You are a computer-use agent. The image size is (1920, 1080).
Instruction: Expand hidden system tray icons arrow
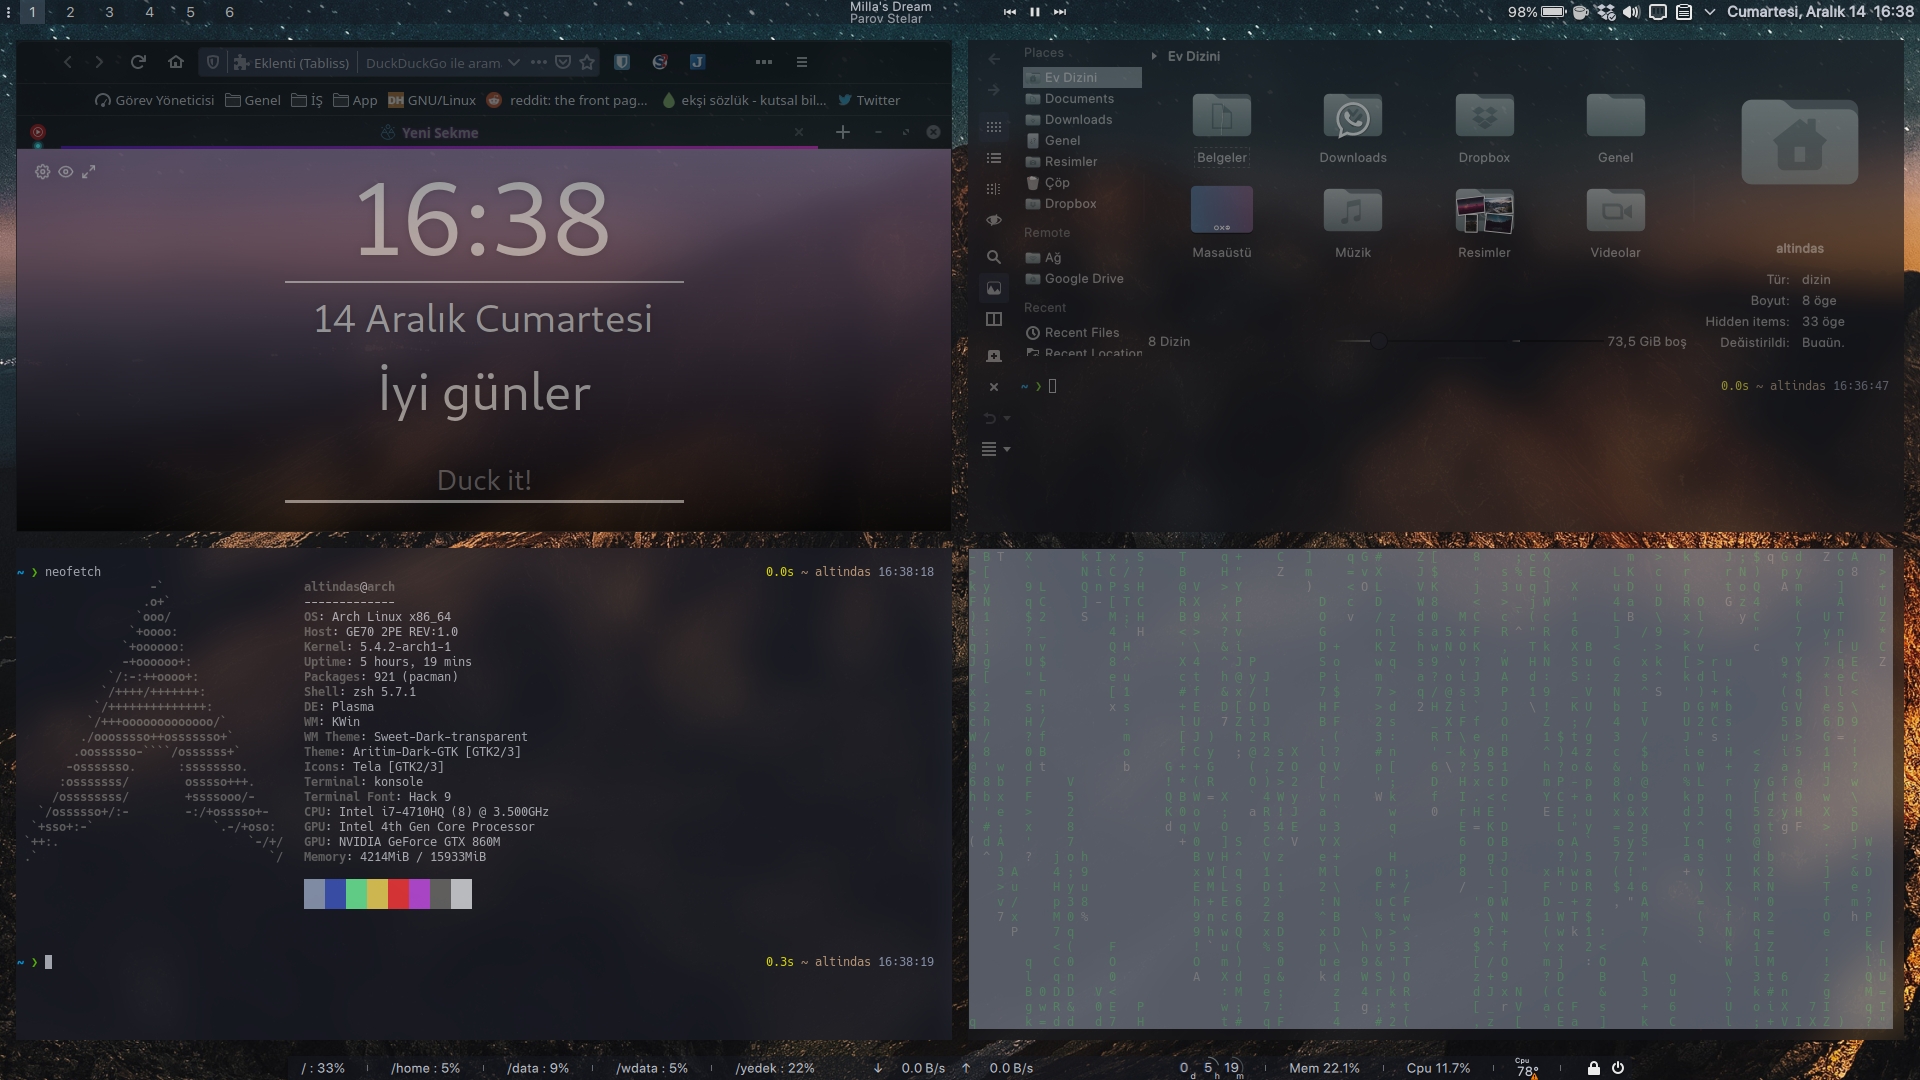(x=1709, y=12)
